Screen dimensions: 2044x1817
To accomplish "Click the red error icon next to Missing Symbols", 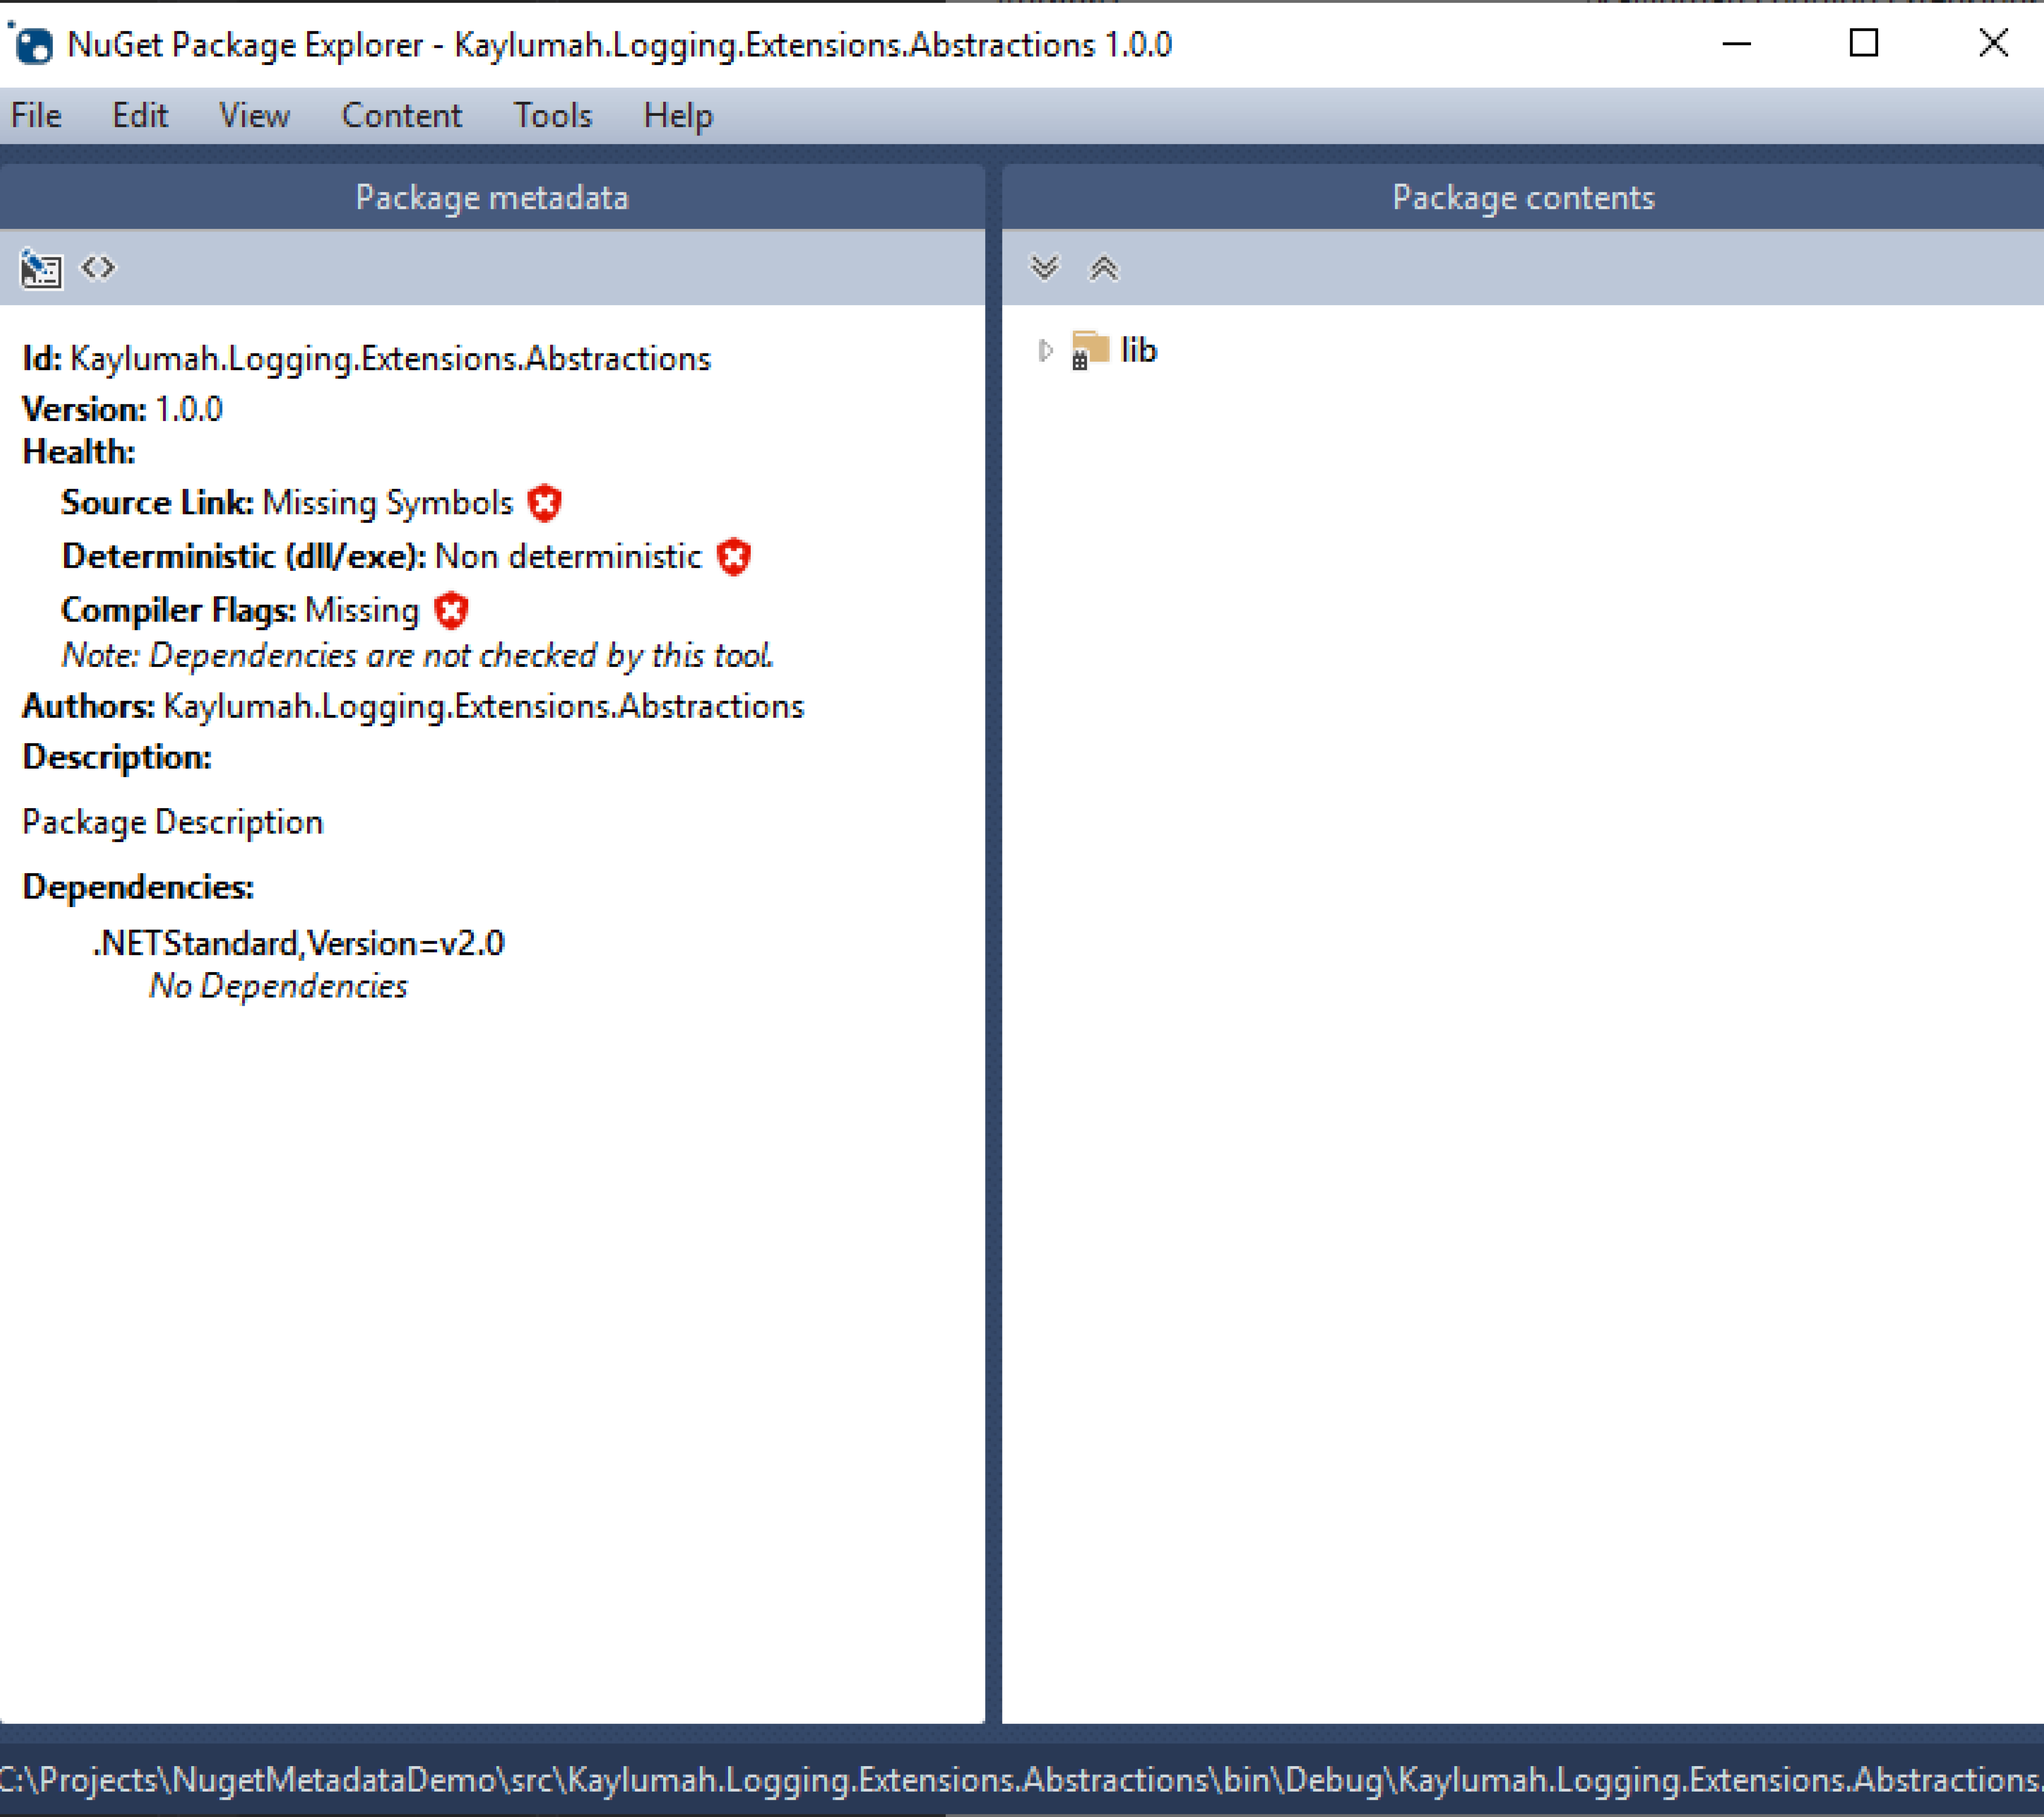I will click(x=545, y=502).
